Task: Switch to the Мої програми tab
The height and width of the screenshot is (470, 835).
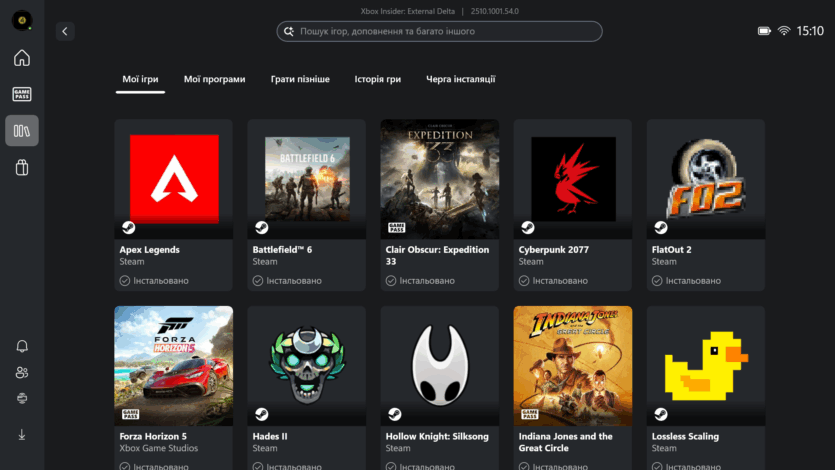Action: click(x=214, y=79)
